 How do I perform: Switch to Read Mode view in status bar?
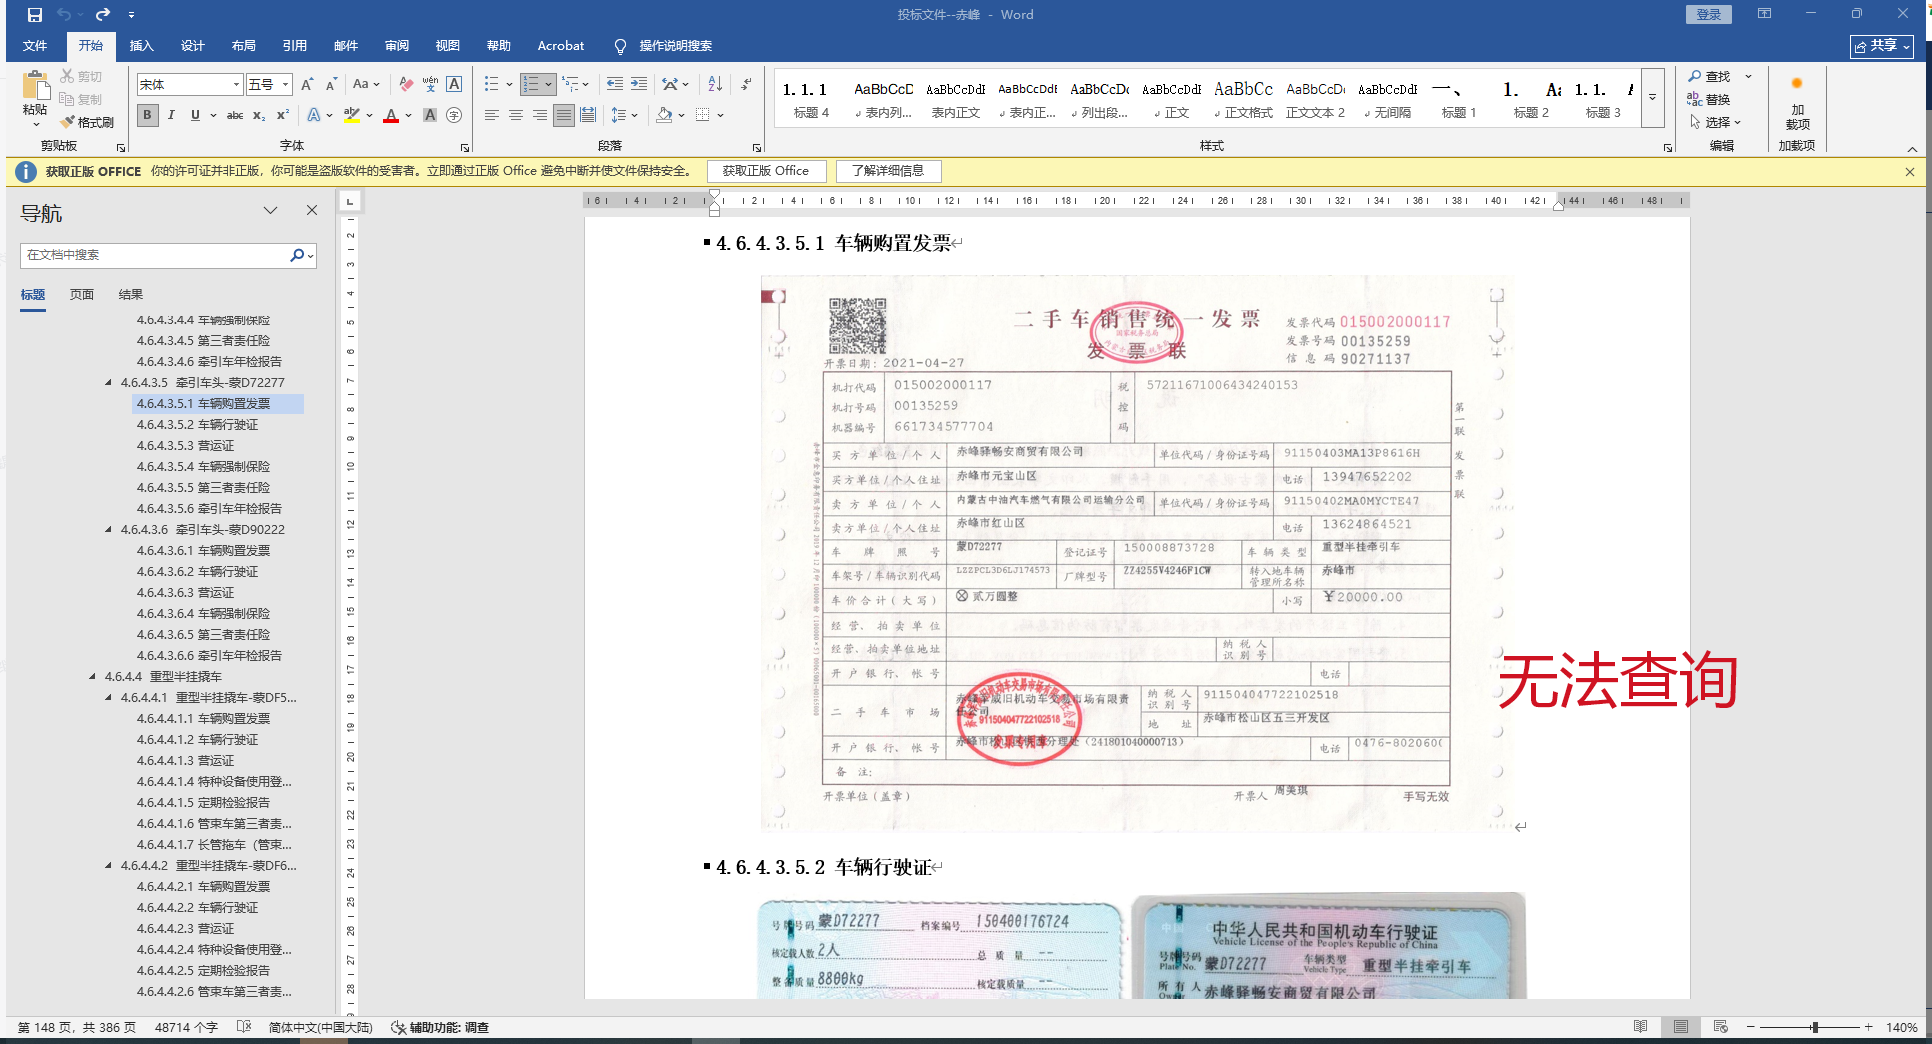pyautogui.click(x=1640, y=1027)
